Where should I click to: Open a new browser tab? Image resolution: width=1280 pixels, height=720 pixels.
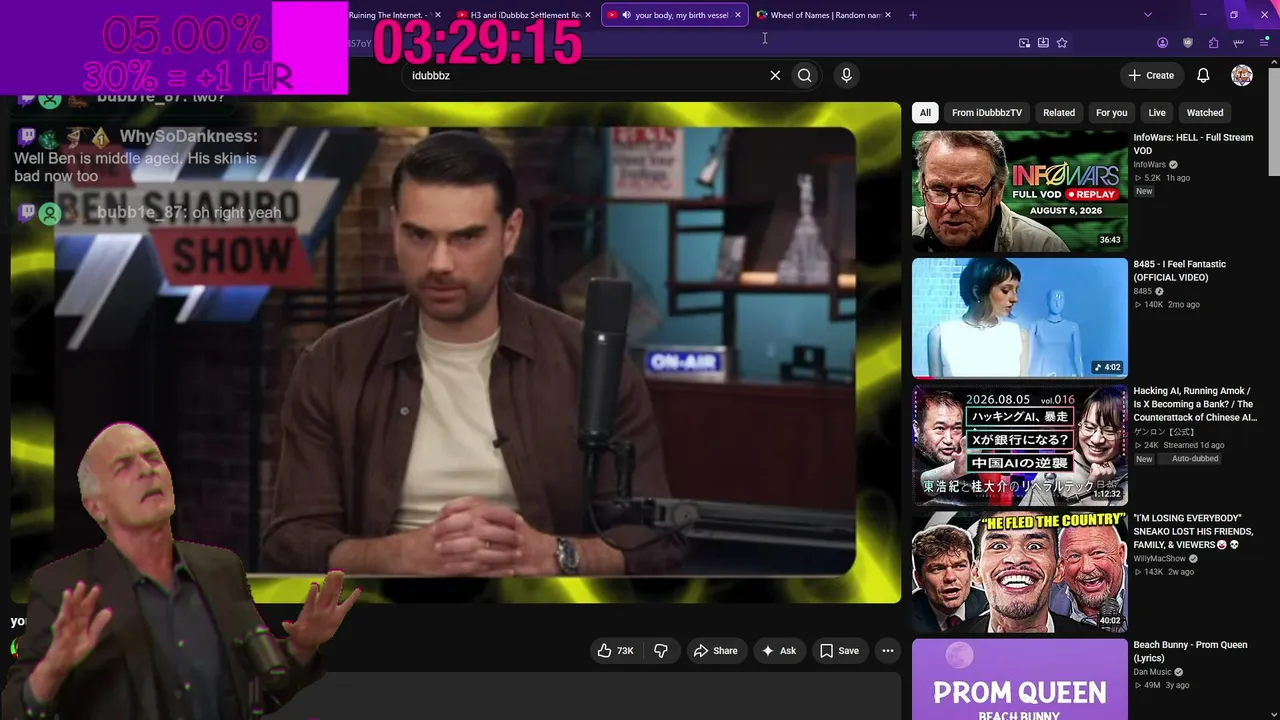point(914,15)
